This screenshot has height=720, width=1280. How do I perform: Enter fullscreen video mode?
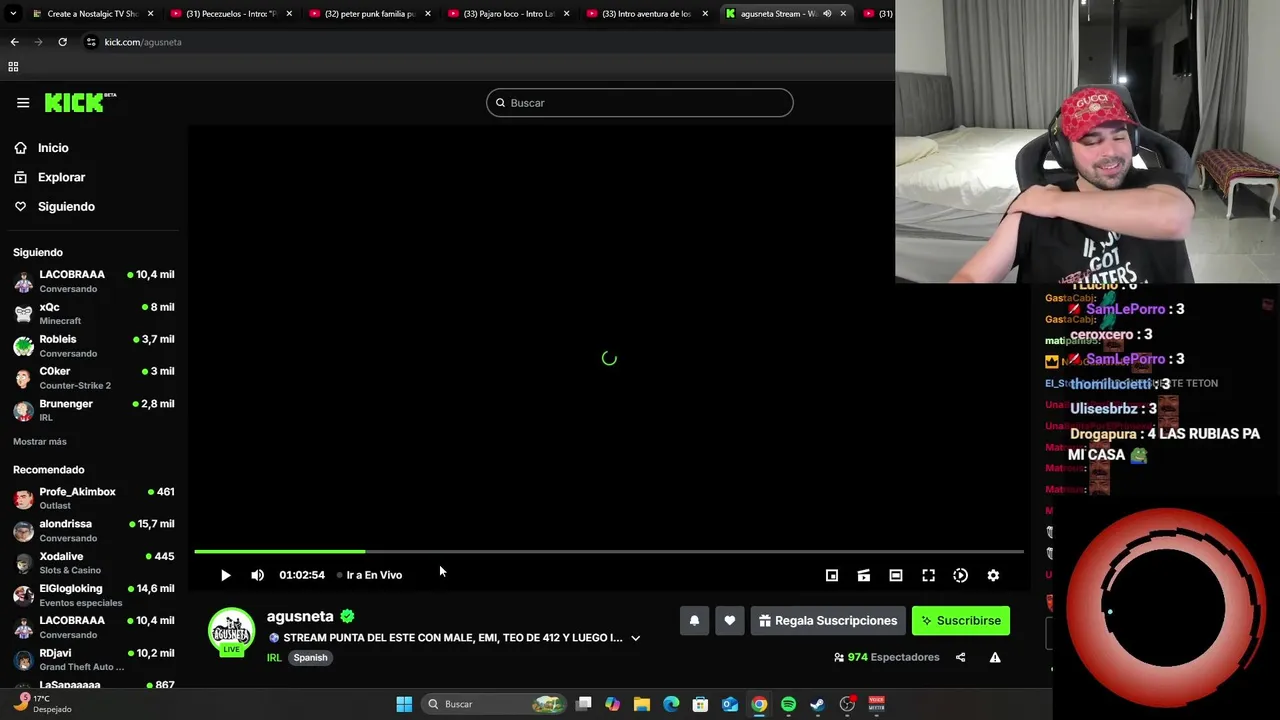point(928,575)
